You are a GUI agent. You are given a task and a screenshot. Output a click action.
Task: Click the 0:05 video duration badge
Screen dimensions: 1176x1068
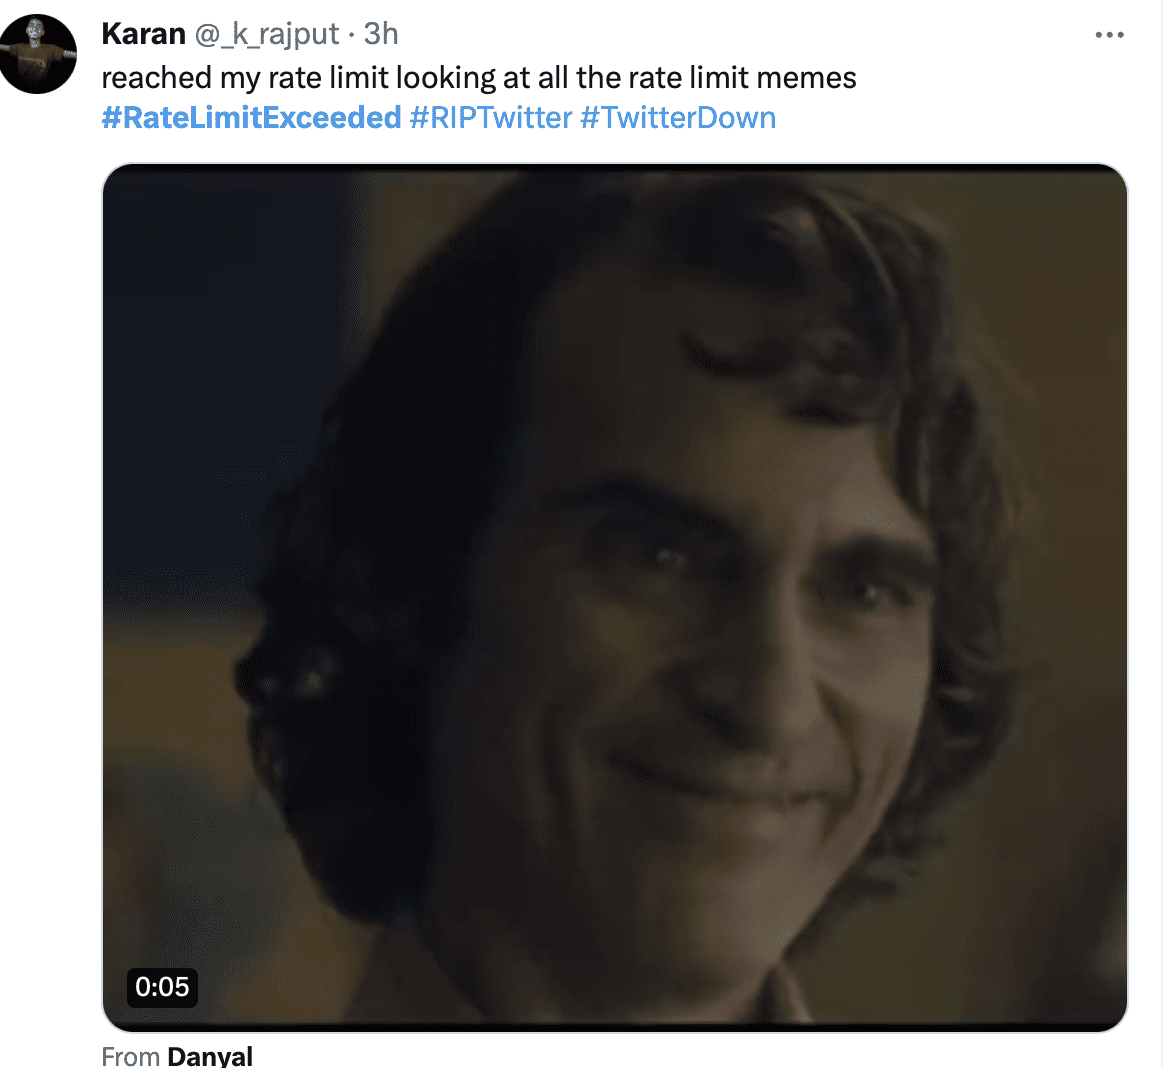(x=162, y=986)
